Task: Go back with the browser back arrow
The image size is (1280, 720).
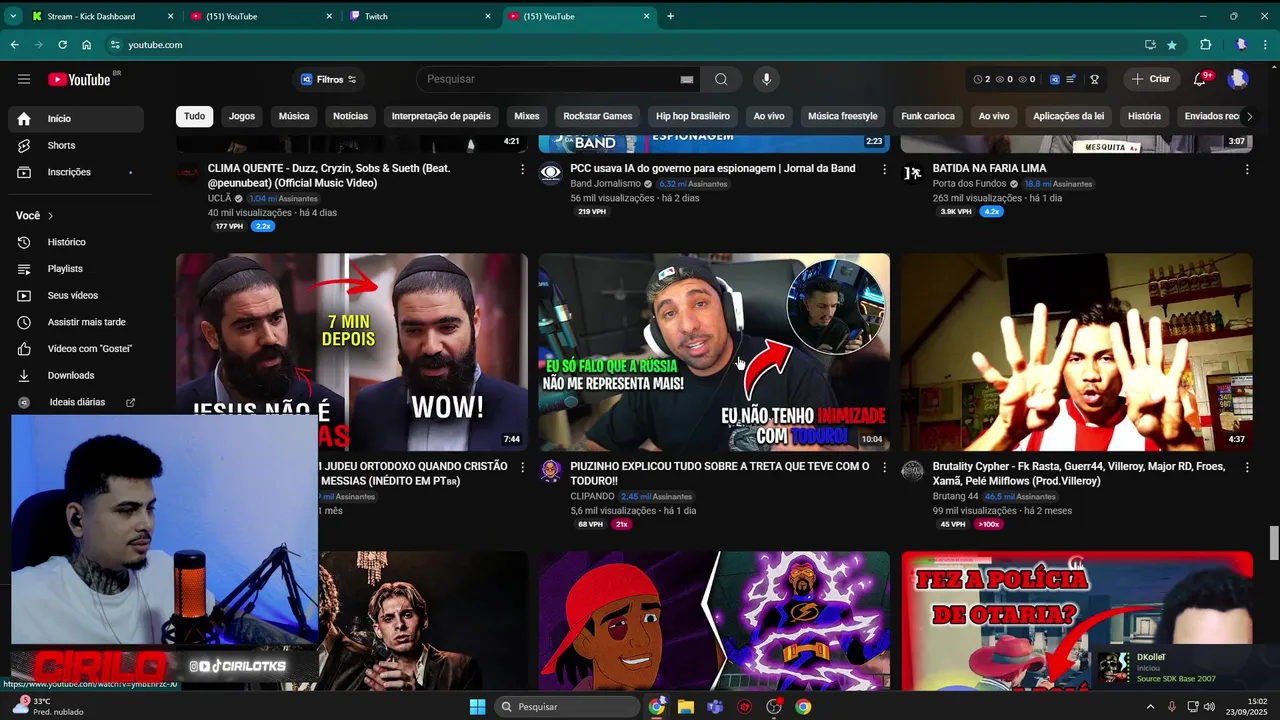Action: point(14,45)
